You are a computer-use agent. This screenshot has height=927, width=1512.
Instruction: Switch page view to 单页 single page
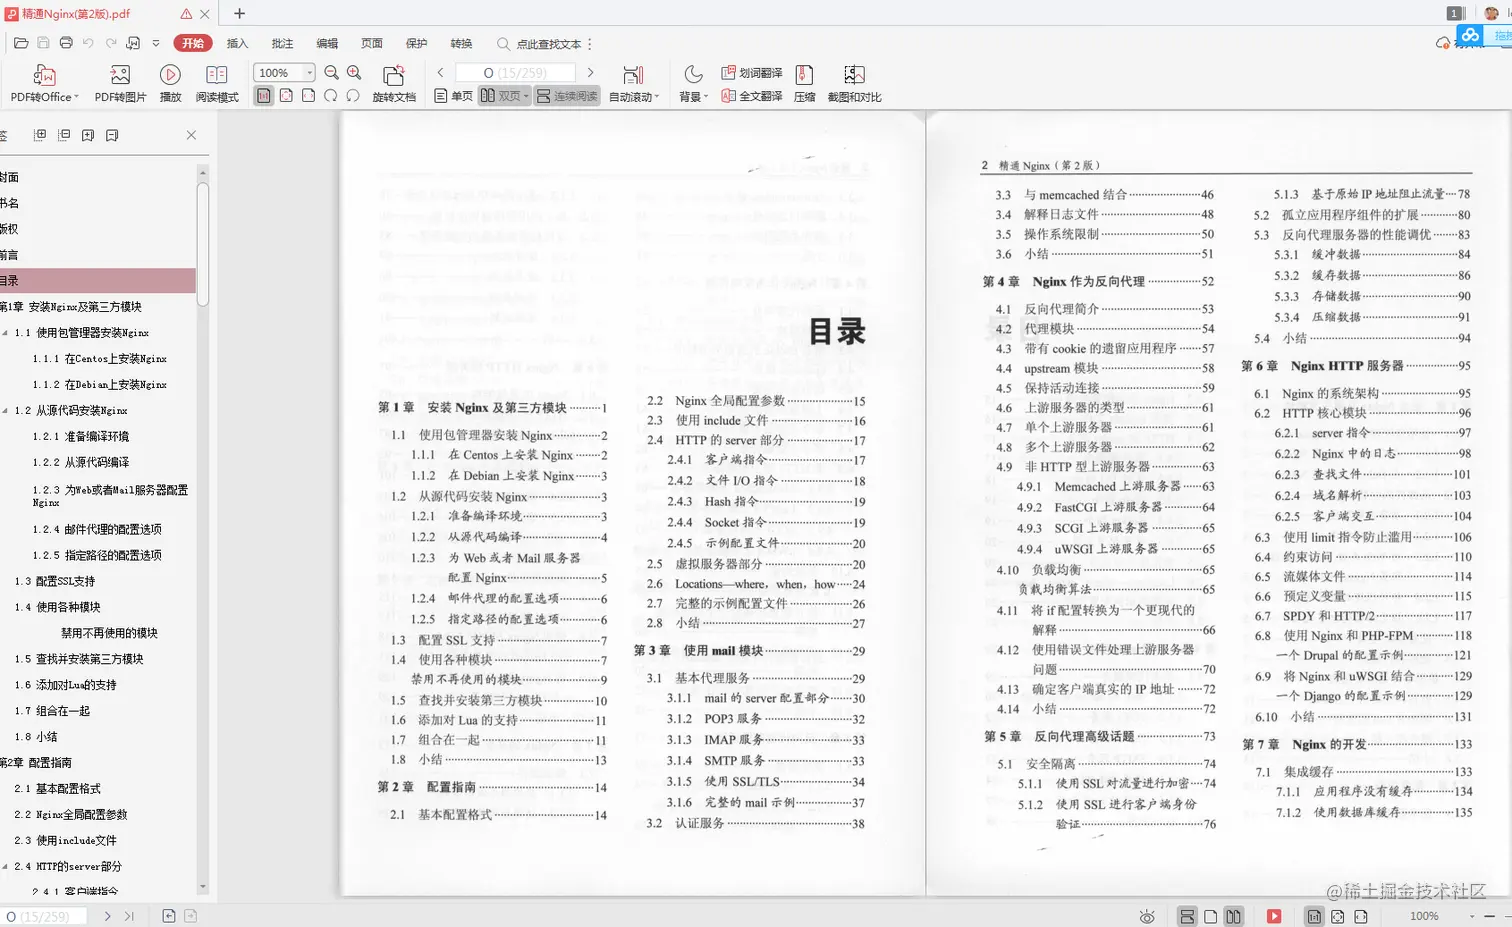(450, 96)
